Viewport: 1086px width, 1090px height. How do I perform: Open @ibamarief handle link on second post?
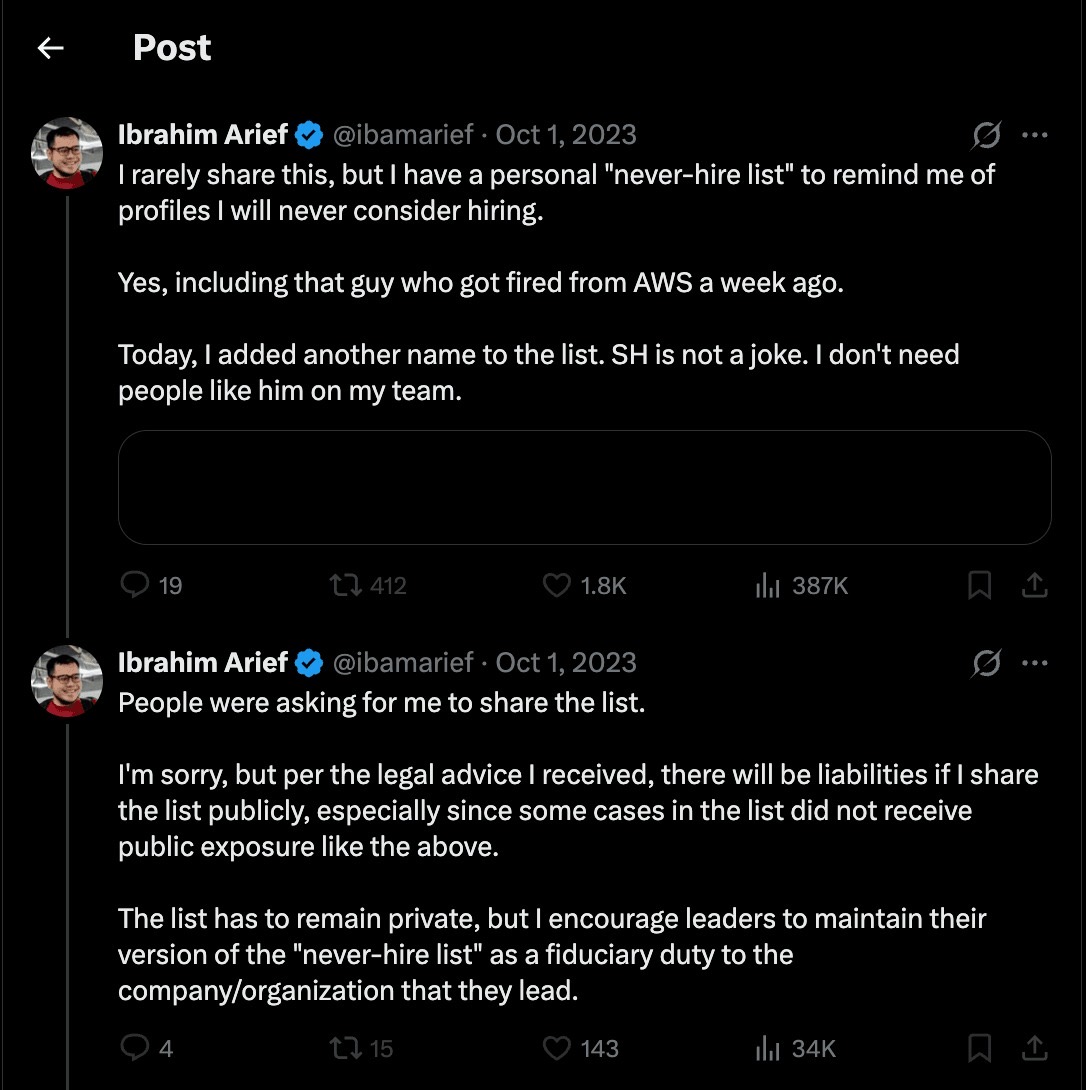click(403, 662)
